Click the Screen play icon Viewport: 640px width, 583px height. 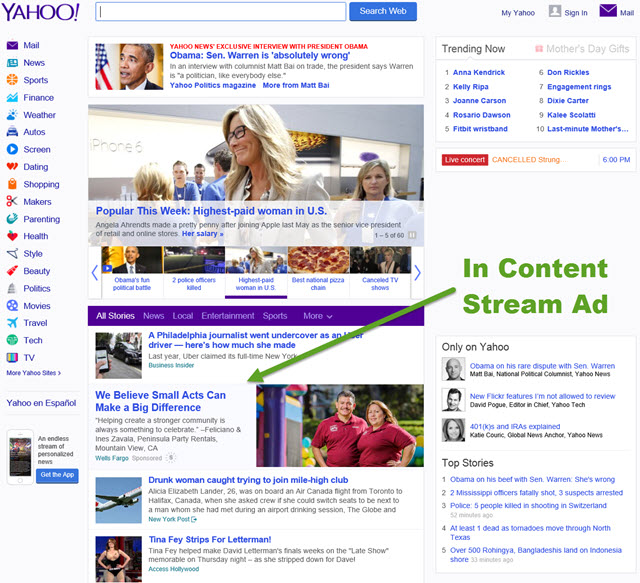point(12,149)
